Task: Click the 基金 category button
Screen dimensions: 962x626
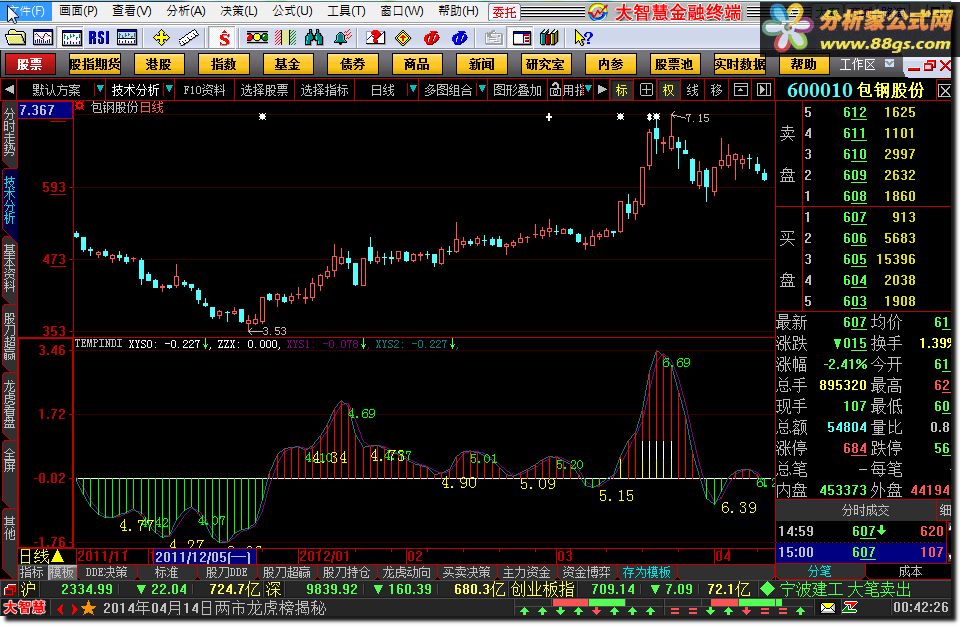Action: coord(287,64)
